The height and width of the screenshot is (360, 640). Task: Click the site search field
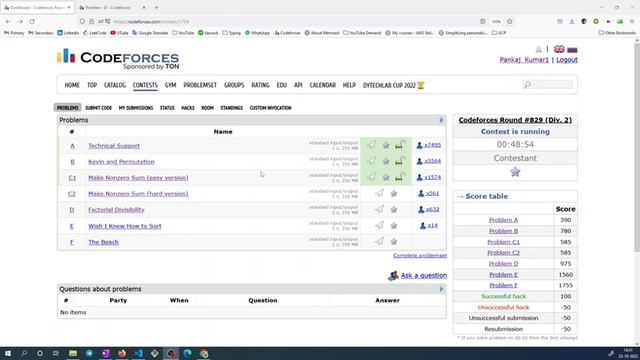[x=548, y=84]
